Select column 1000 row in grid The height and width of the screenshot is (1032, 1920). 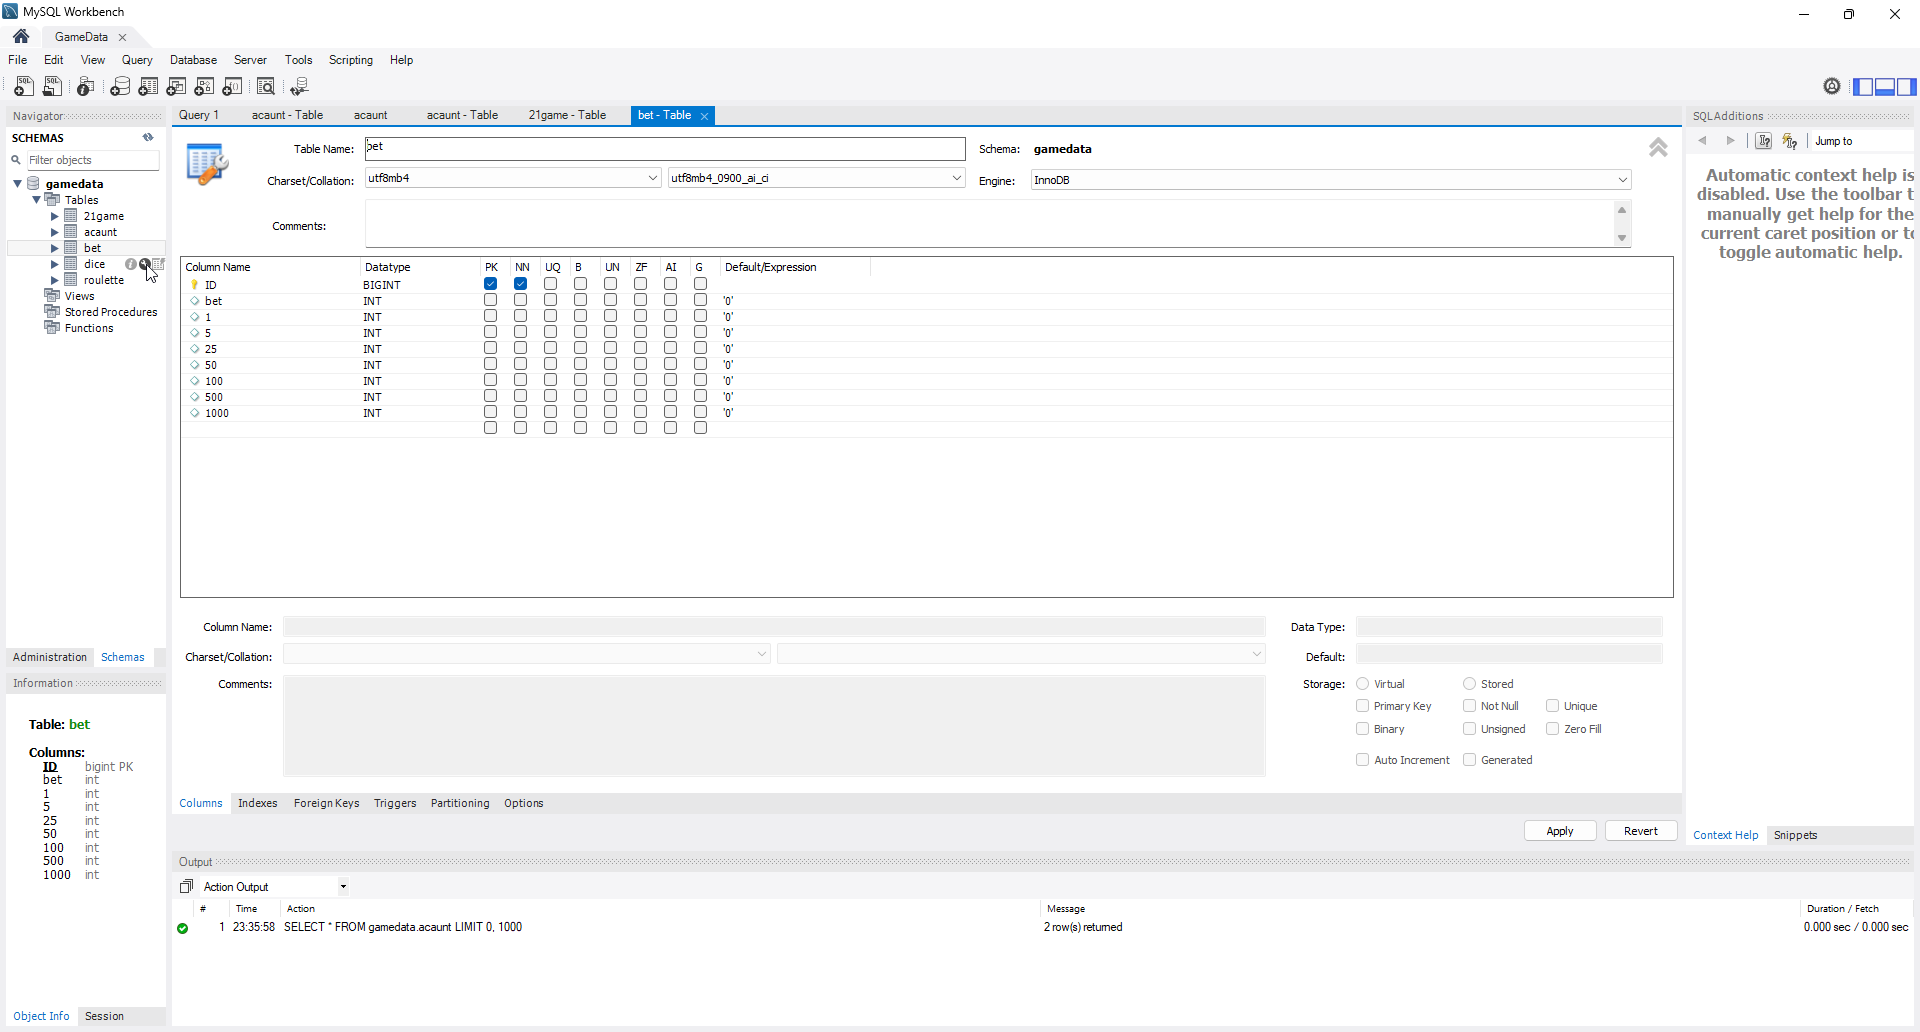point(926,413)
